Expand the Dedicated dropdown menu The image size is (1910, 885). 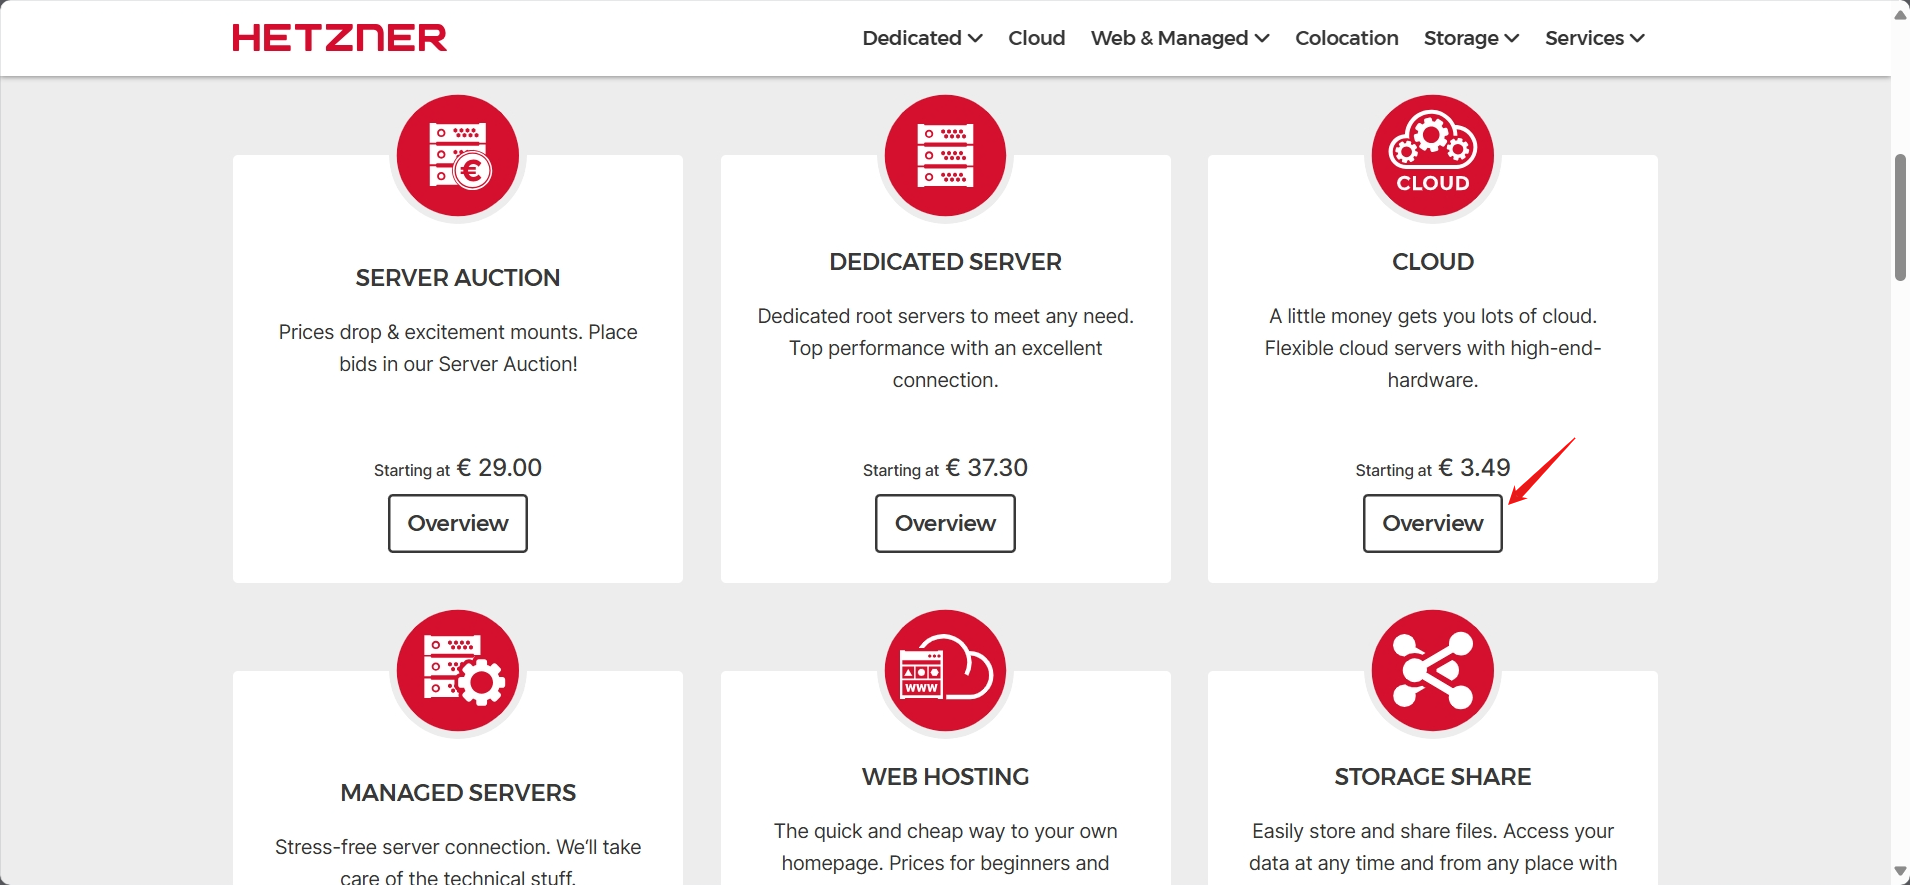point(922,38)
